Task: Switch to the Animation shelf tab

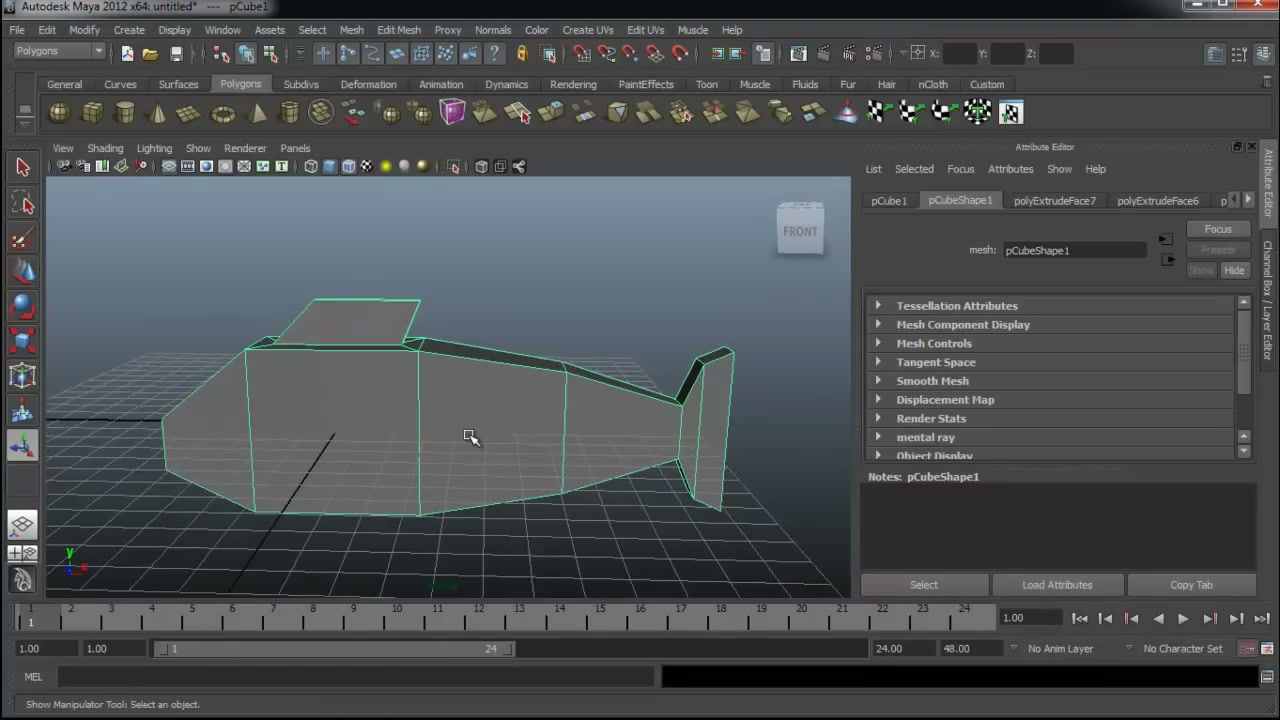Action: pos(441,85)
